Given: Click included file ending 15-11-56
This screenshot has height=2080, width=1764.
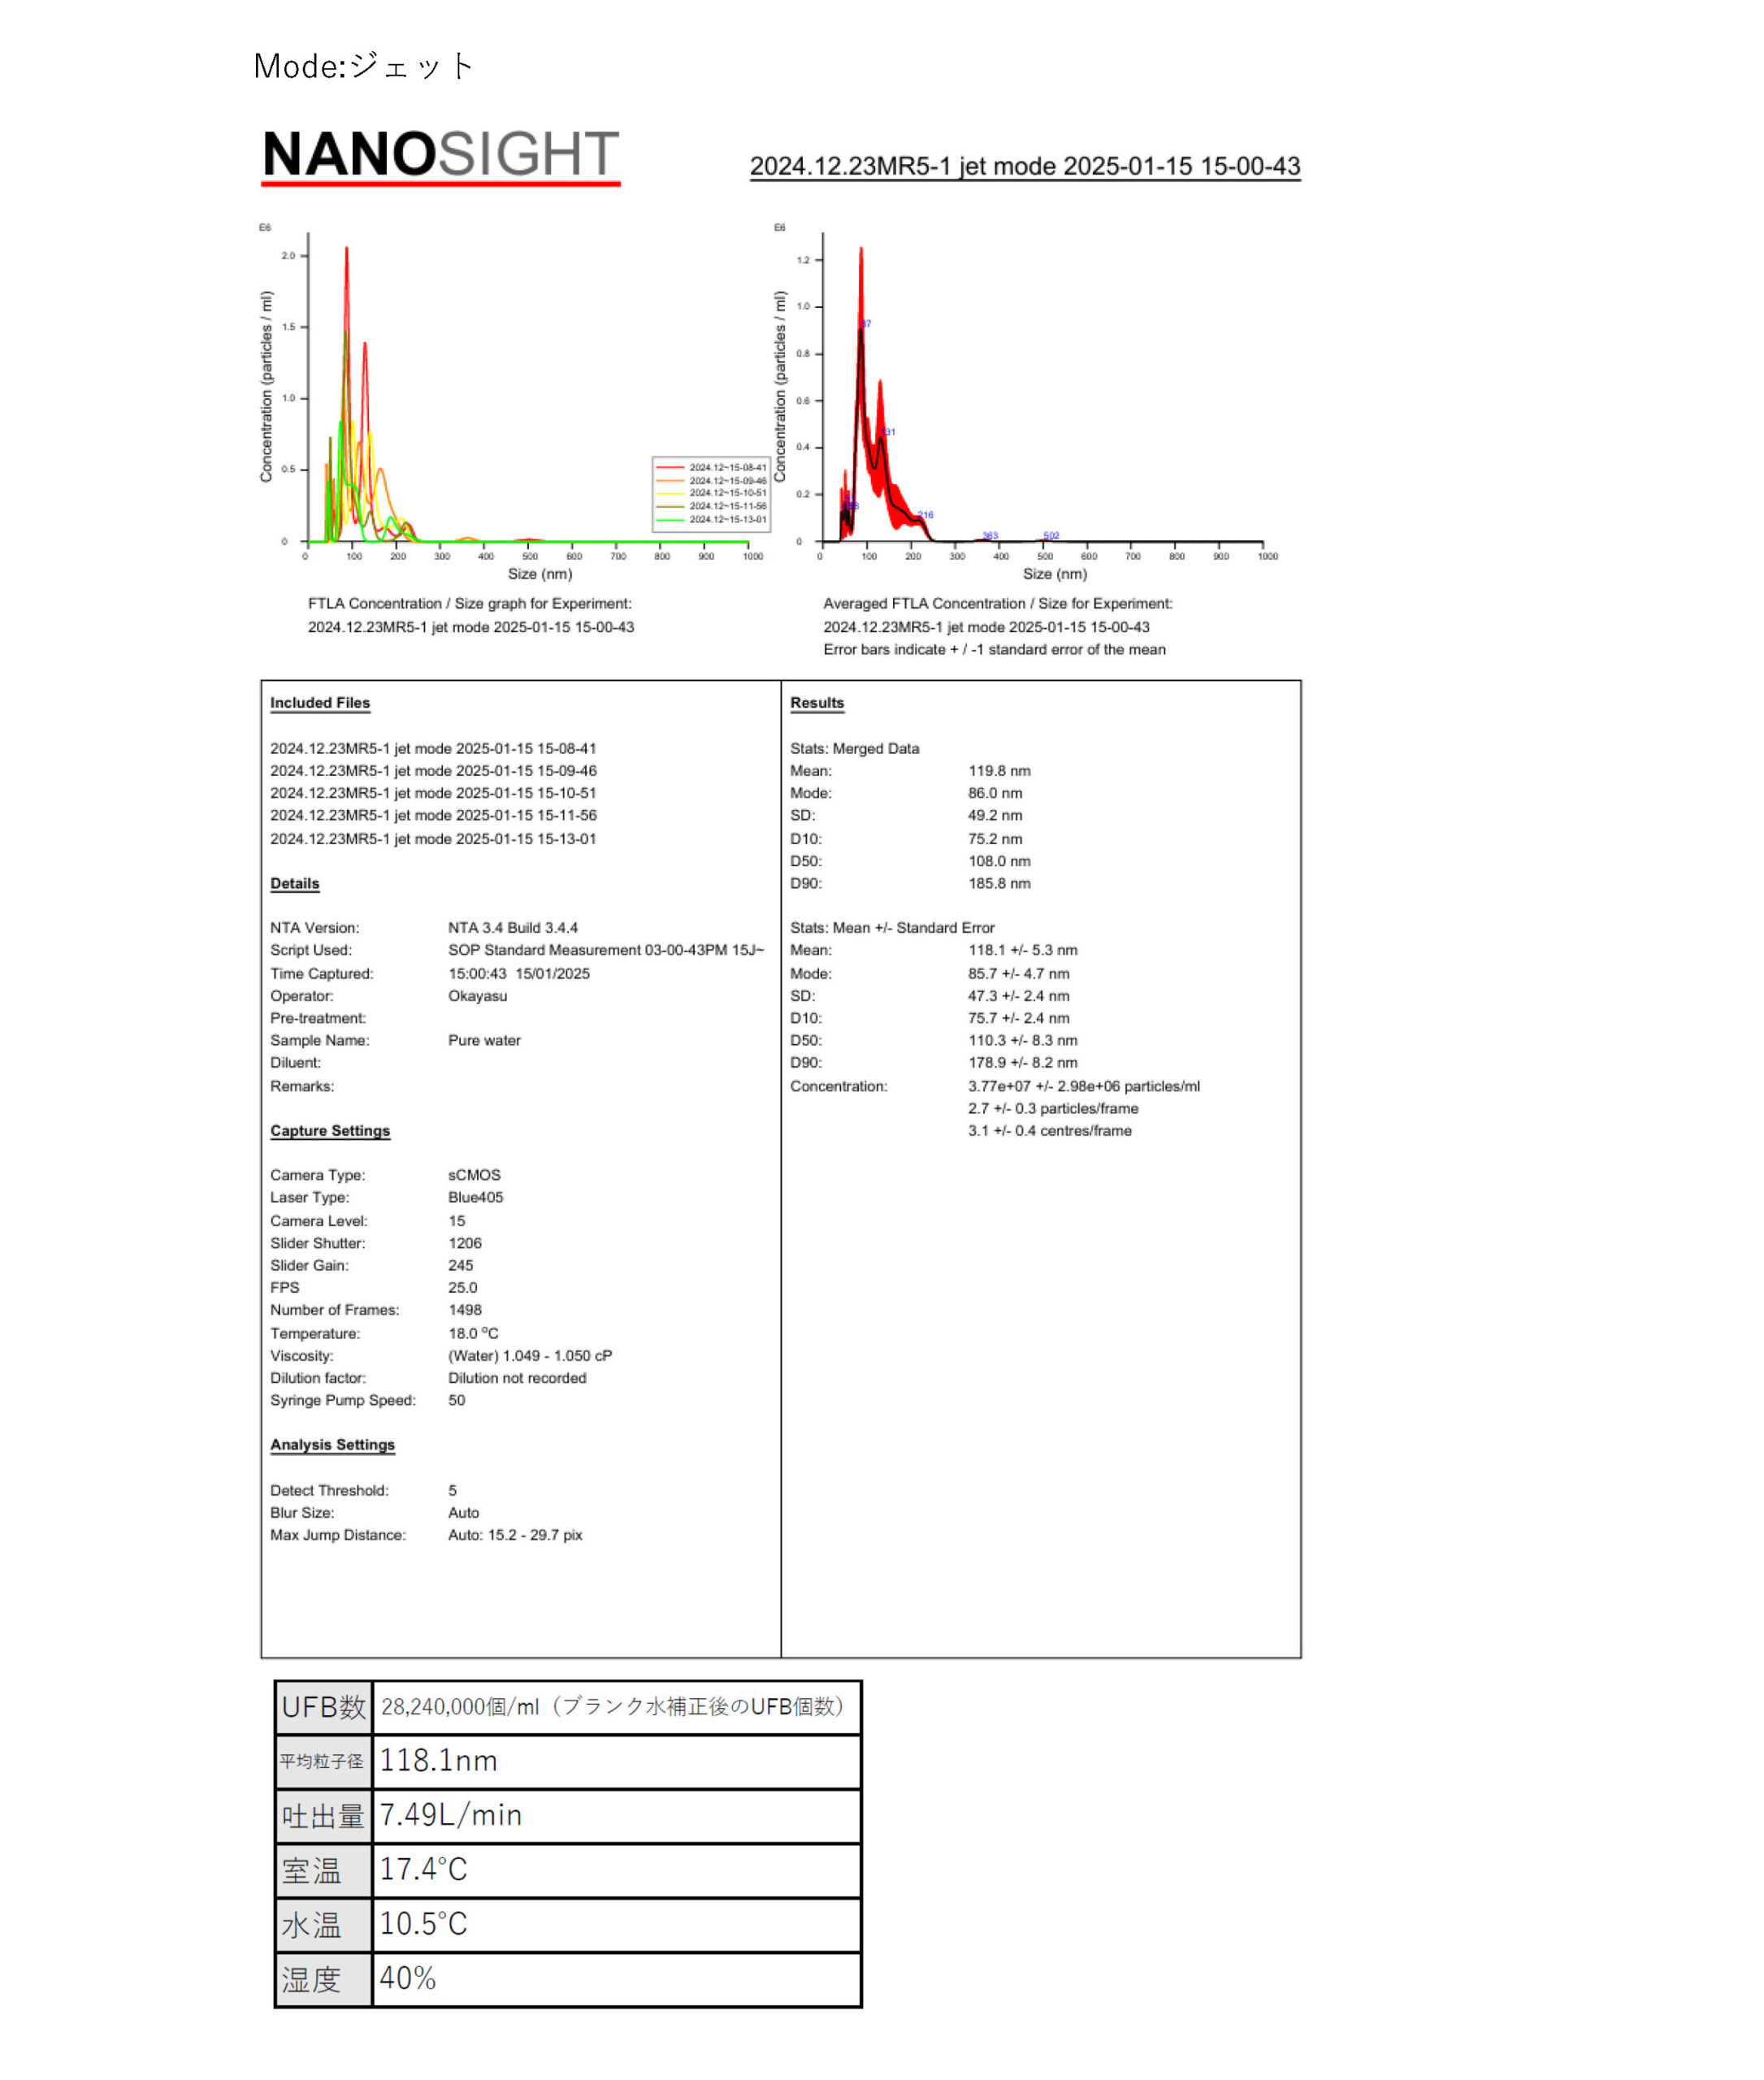Looking at the screenshot, I should point(433,815).
